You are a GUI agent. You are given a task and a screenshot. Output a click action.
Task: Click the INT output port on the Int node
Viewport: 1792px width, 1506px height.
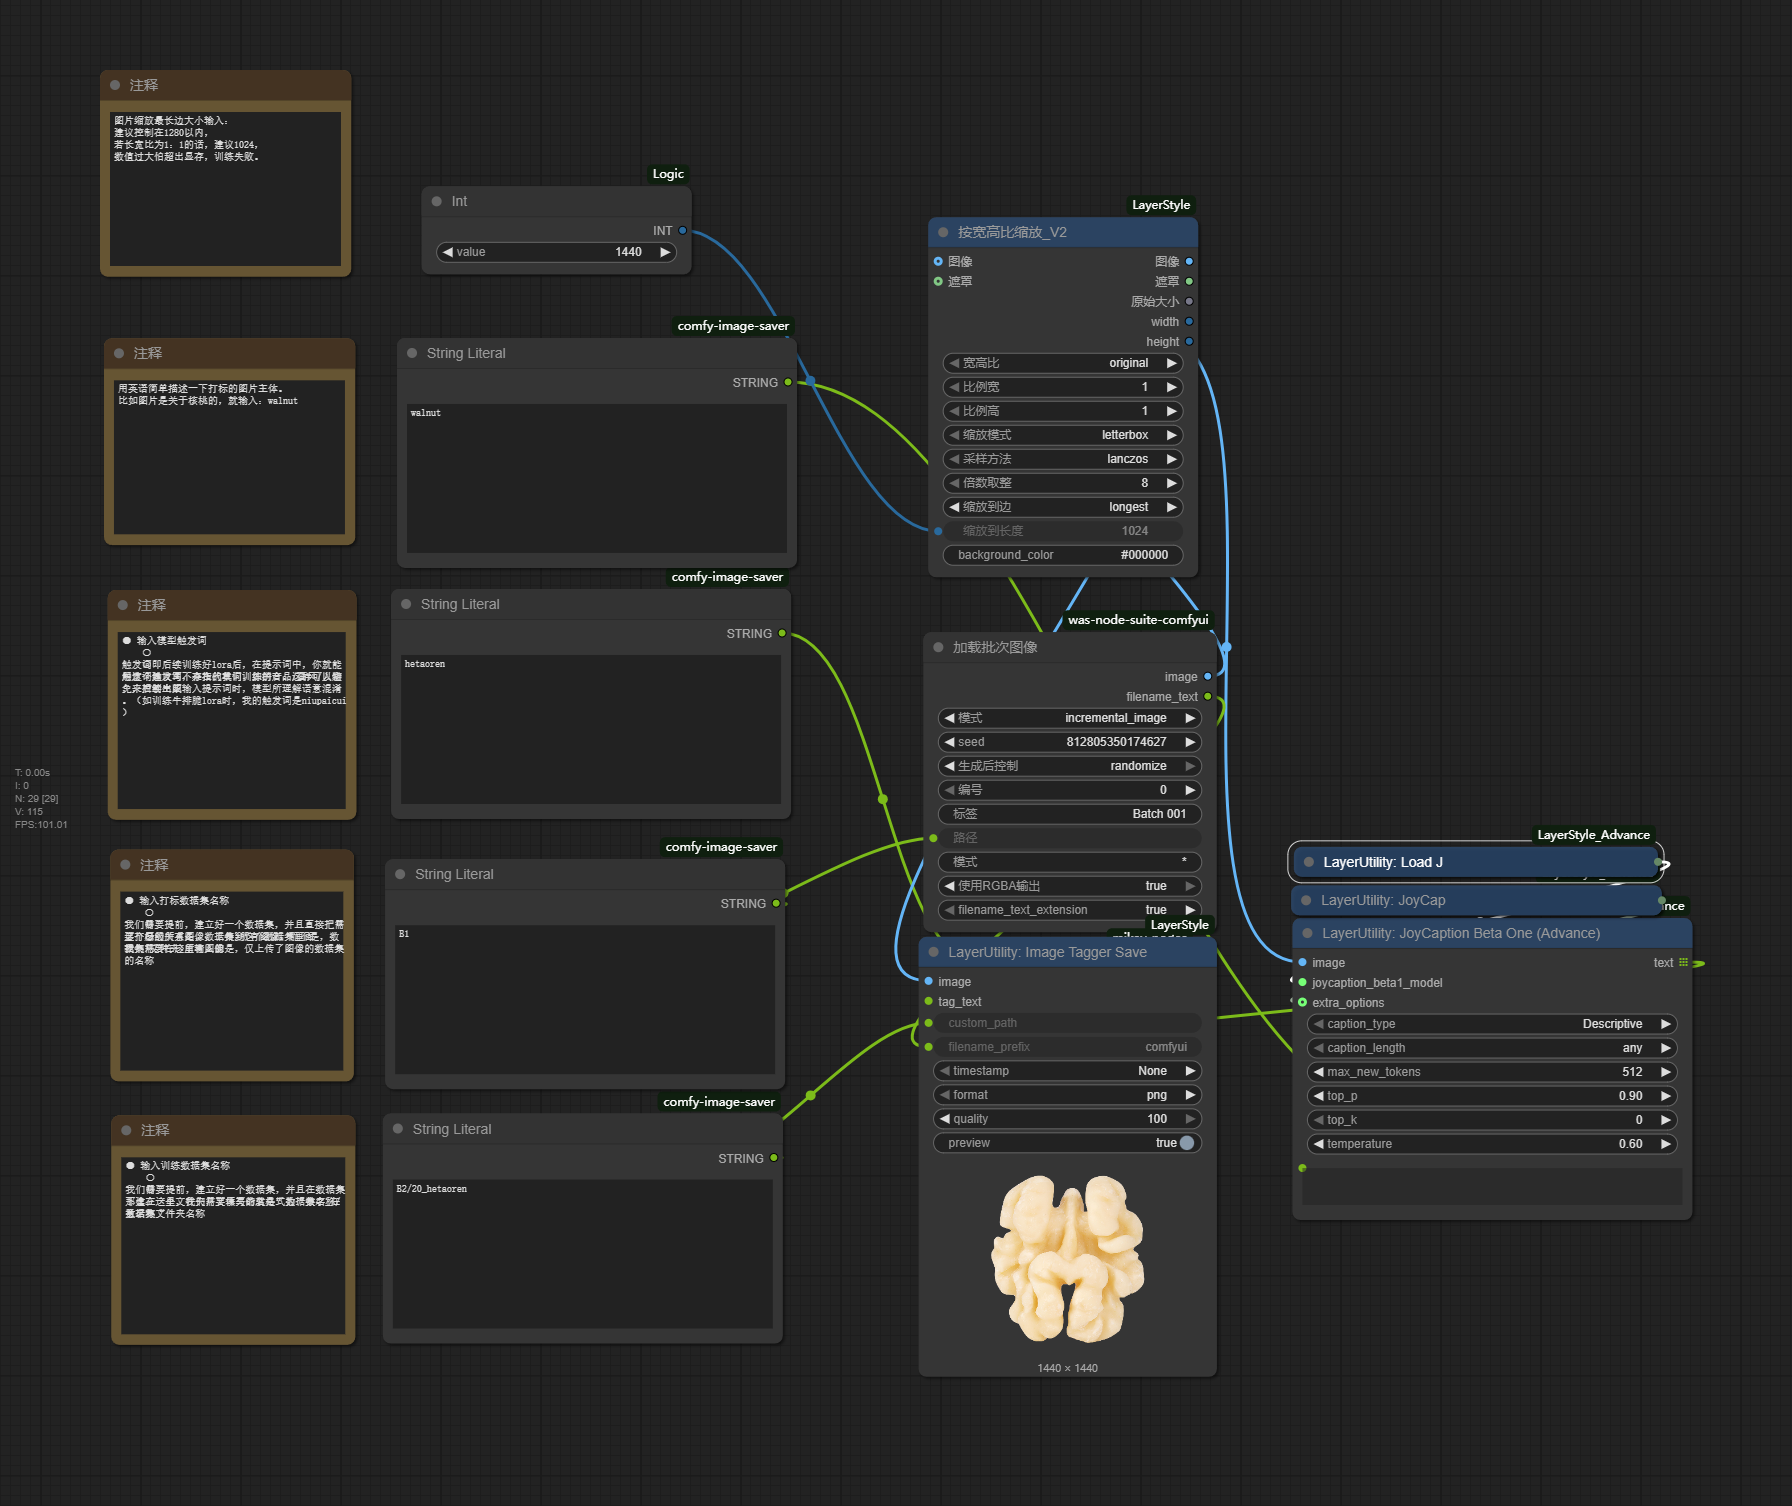(683, 231)
